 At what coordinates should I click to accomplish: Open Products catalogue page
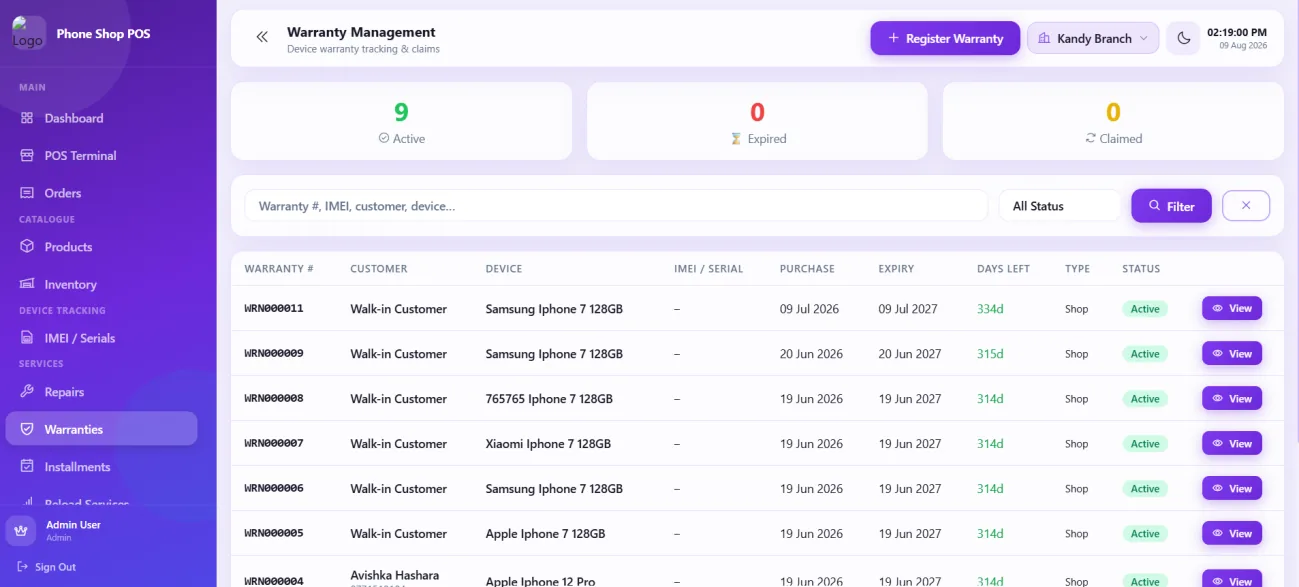[102, 247]
